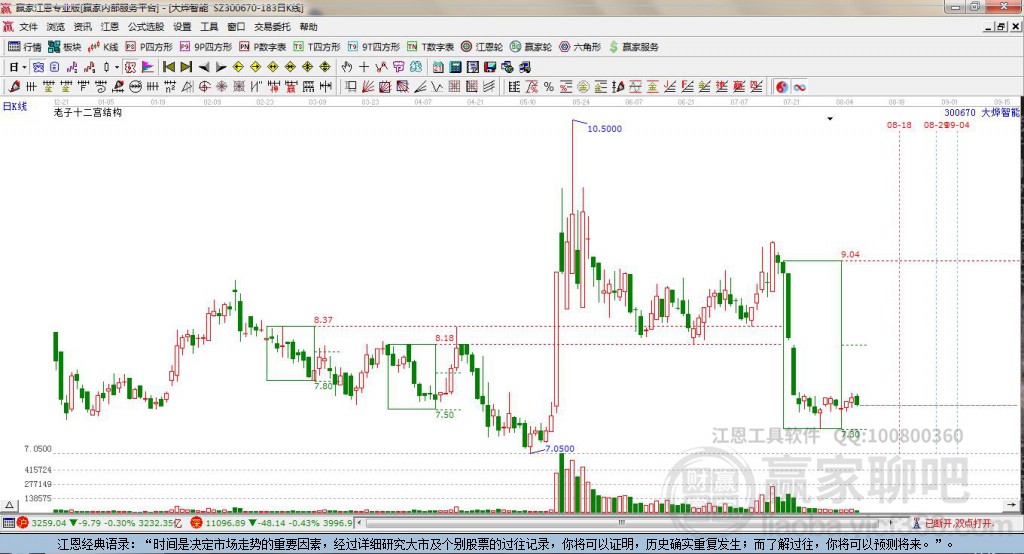The image size is (1024, 554).
Task: Click the 300670 stock code label
Action: pyautogui.click(x=960, y=112)
